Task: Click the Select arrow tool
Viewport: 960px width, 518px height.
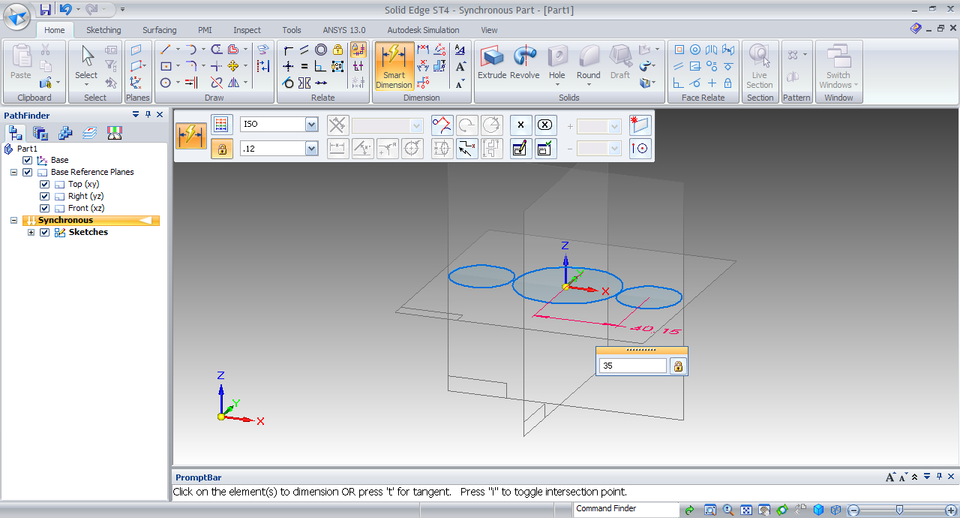Action: [x=86, y=59]
